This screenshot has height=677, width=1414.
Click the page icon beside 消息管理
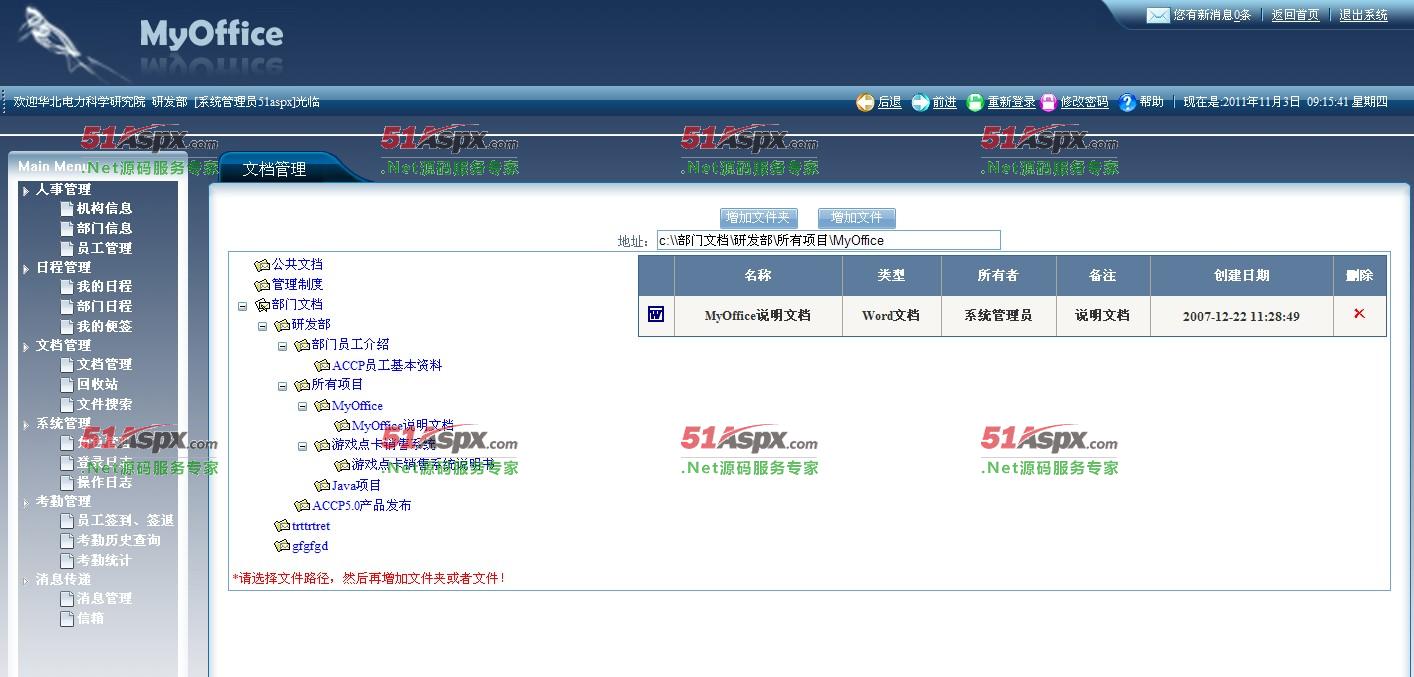pos(67,598)
